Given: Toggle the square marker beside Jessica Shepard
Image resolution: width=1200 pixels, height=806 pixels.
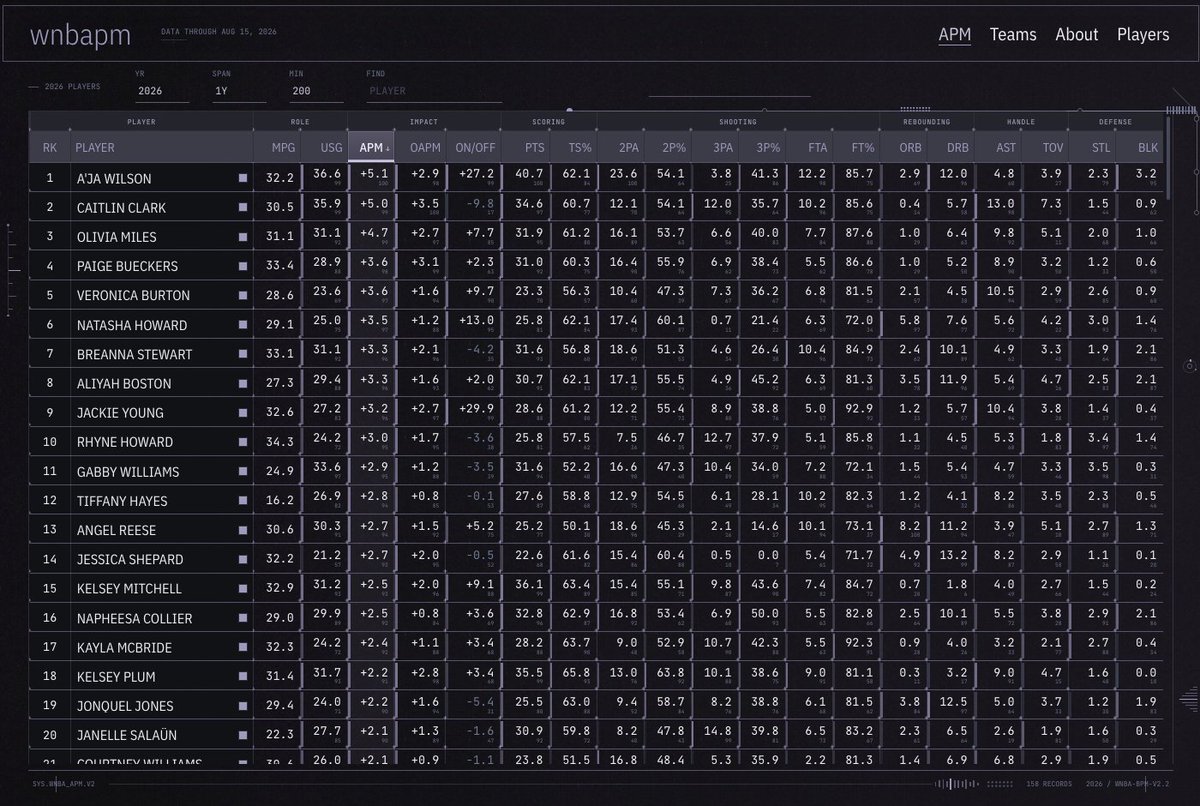Looking at the screenshot, I should [242, 559].
